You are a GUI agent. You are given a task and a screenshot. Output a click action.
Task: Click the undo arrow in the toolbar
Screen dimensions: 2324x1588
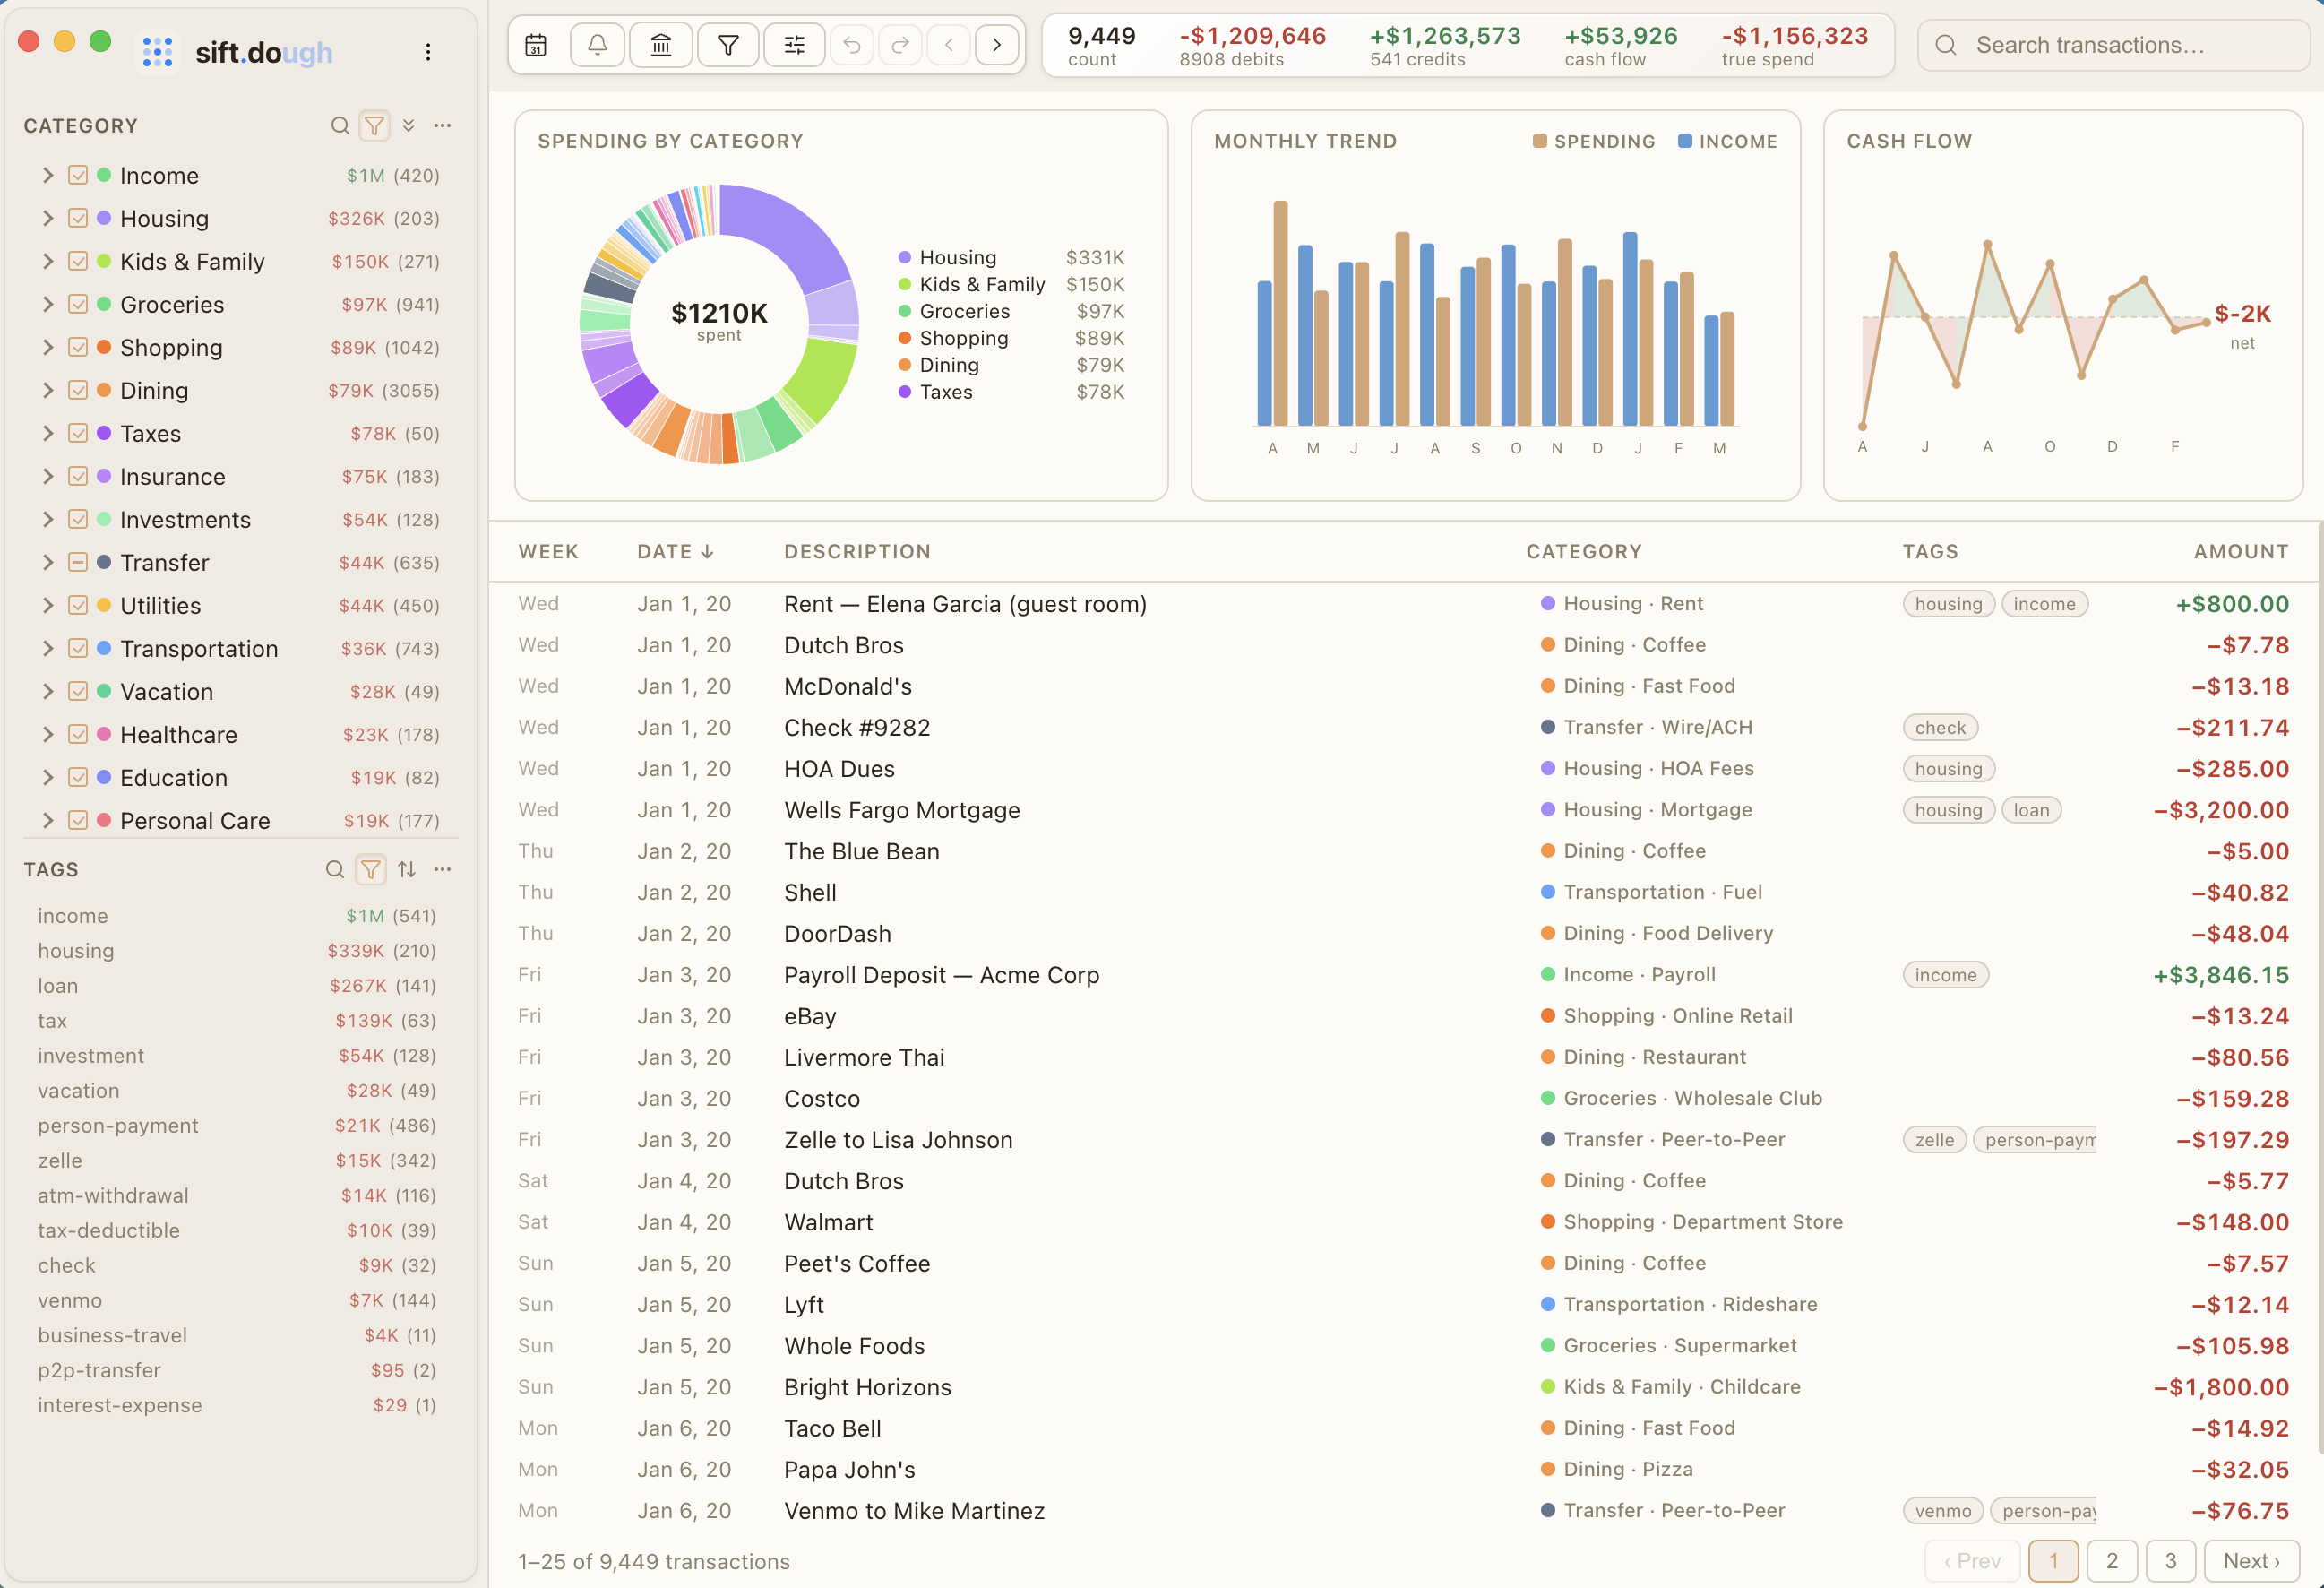pyautogui.click(x=851, y=44)
